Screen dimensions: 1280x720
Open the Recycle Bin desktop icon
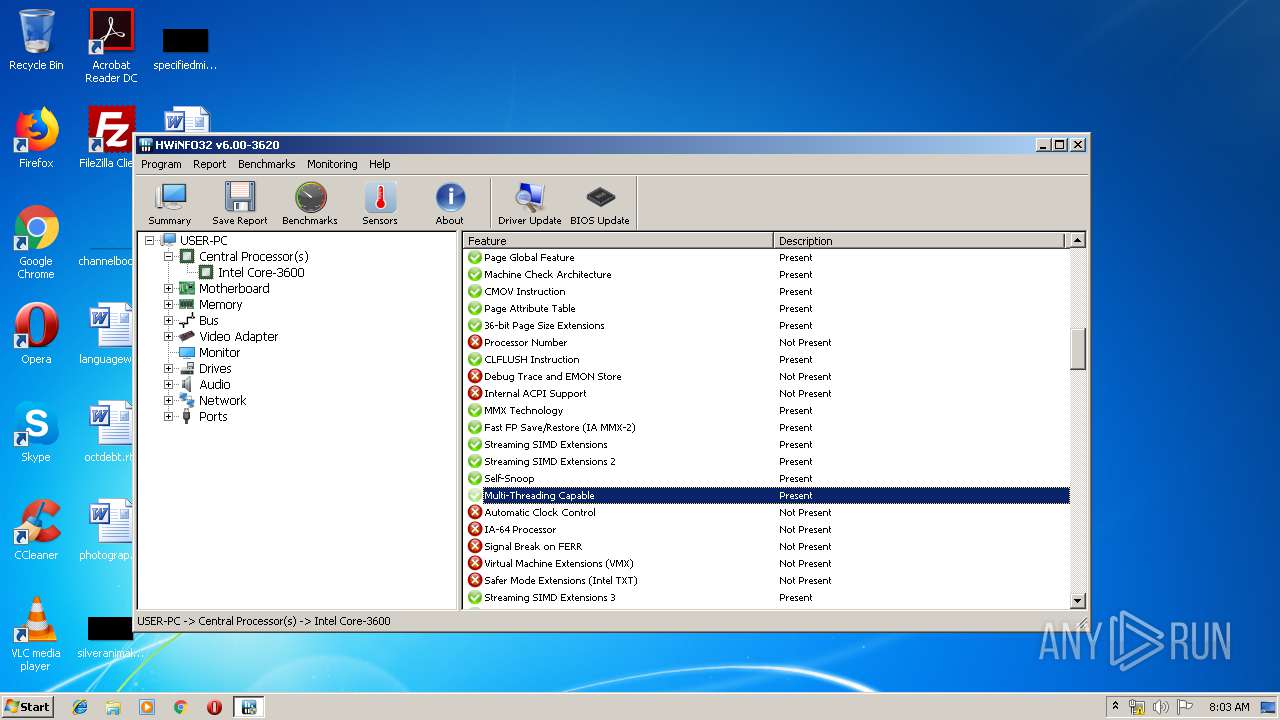tap(36, 40)
